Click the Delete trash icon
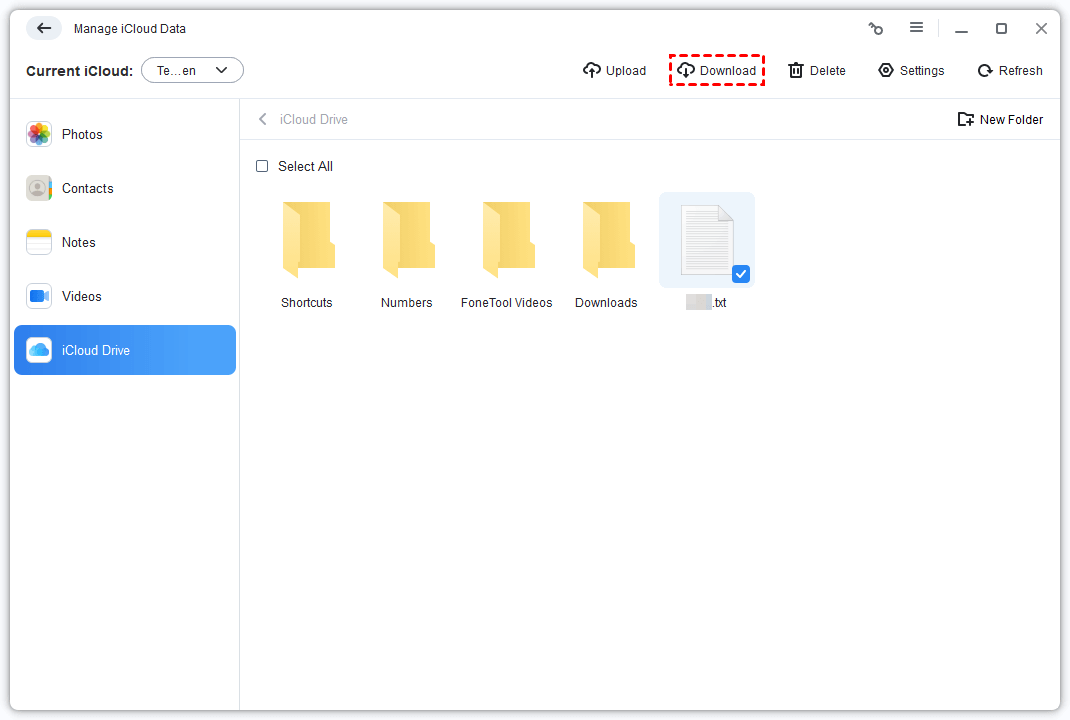The image size is (1070, 720). click(x=796, y=70)
